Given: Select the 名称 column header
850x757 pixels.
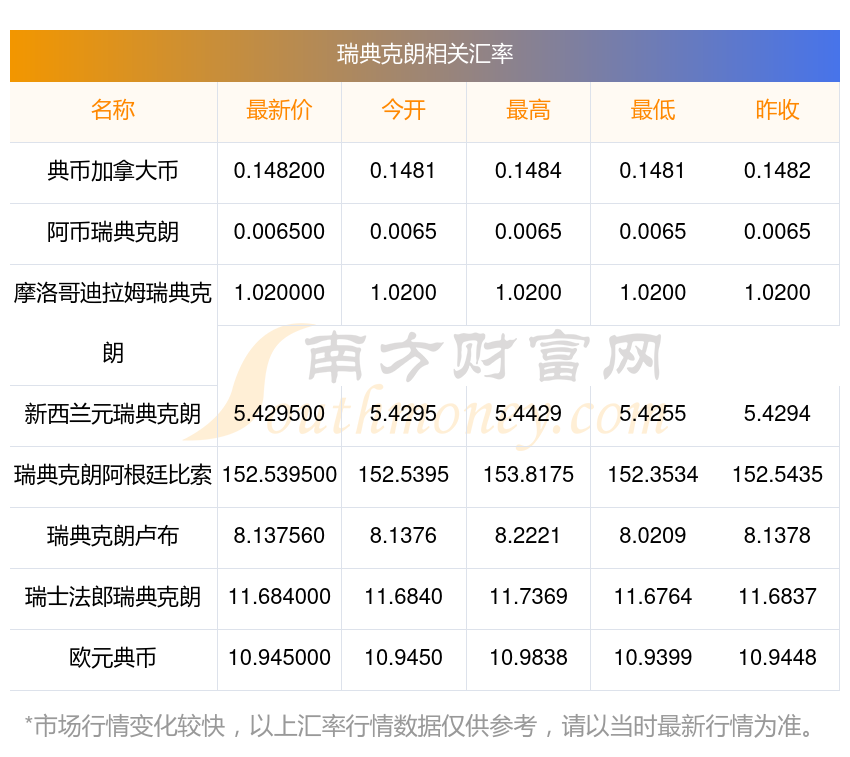Looking at the screenshot, I should 113,110.
